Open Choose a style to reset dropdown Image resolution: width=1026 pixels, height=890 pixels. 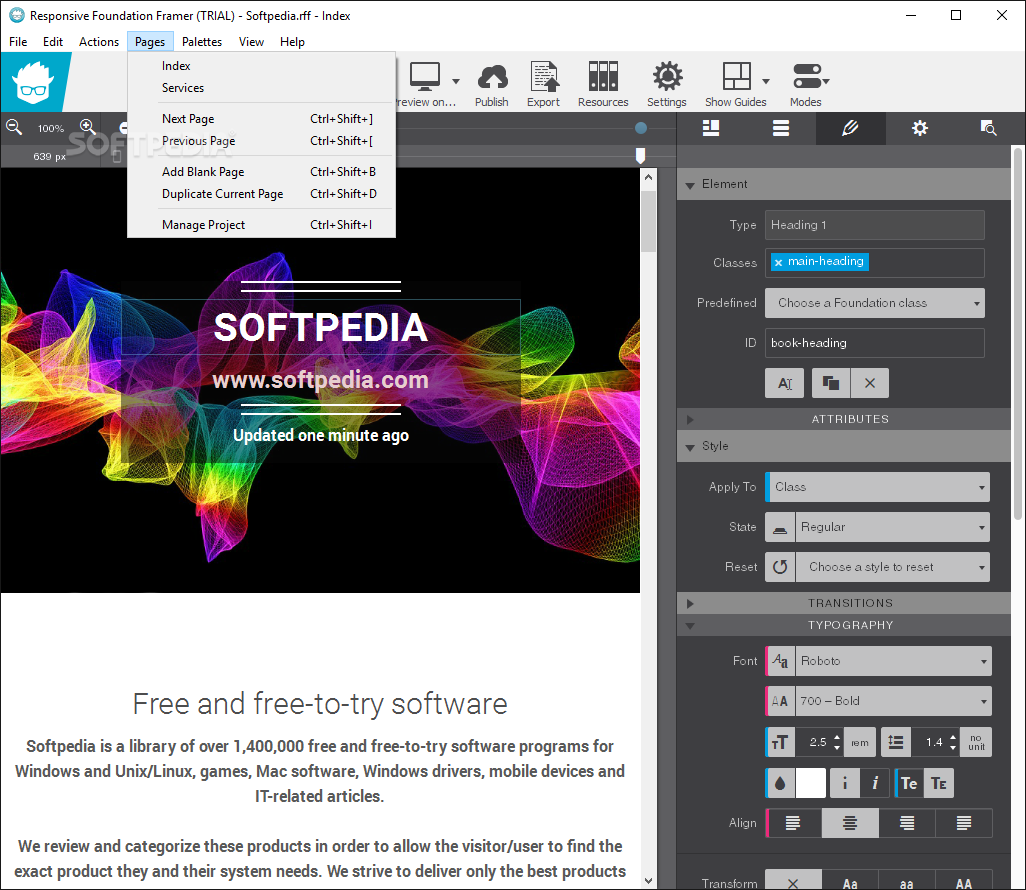[x=893, y=567]
